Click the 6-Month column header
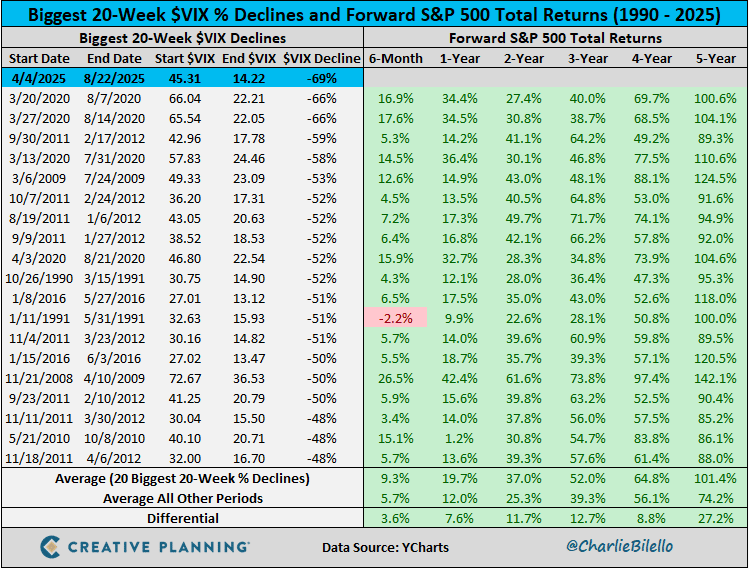 pyautogui.click(x=396, y=58)
